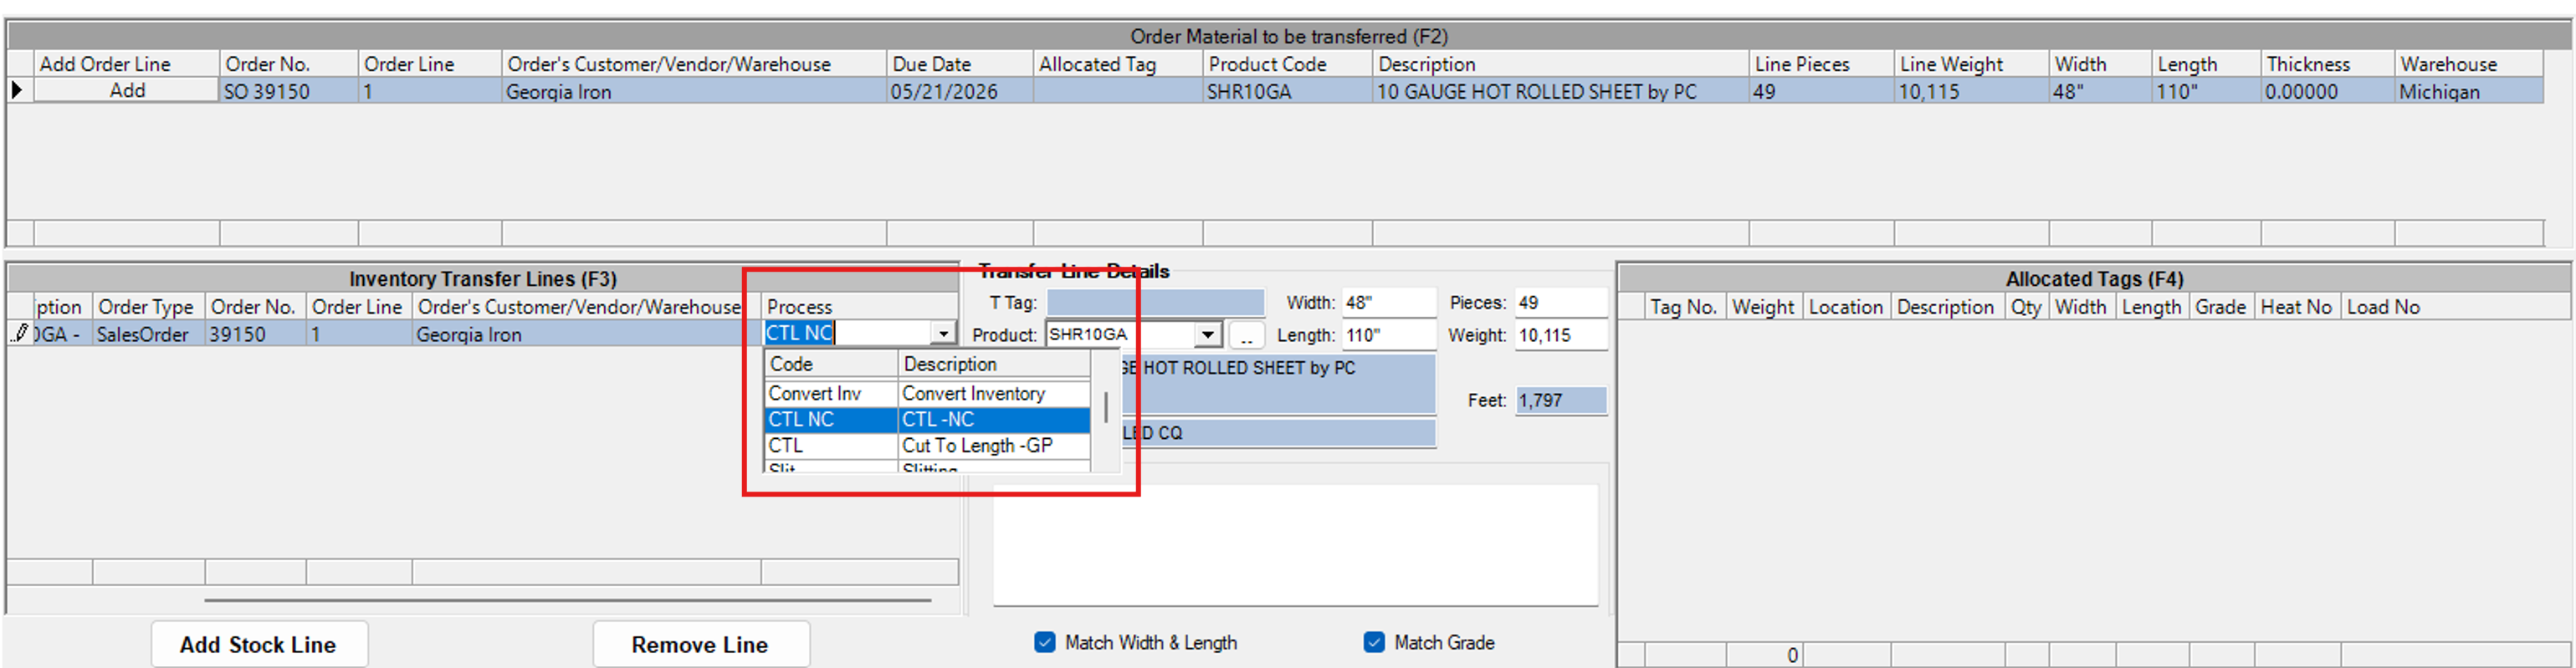Select Cut To Length -GP process option
The image size is (2576, 668).
point(927,446)
